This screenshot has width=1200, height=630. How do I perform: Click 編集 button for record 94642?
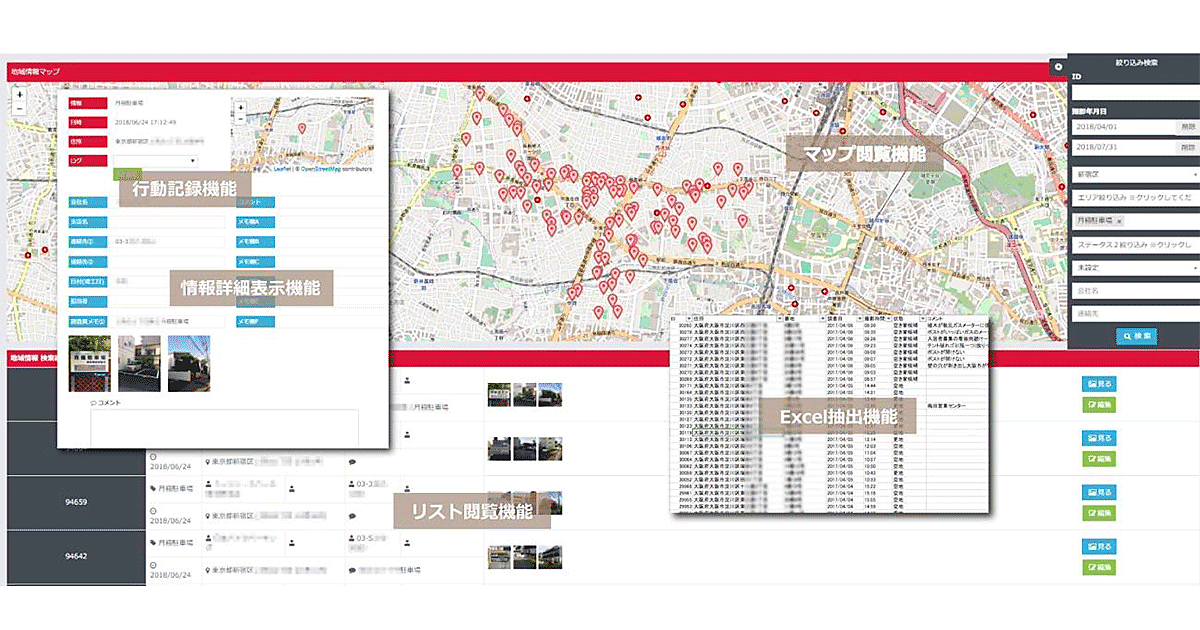1099,567
